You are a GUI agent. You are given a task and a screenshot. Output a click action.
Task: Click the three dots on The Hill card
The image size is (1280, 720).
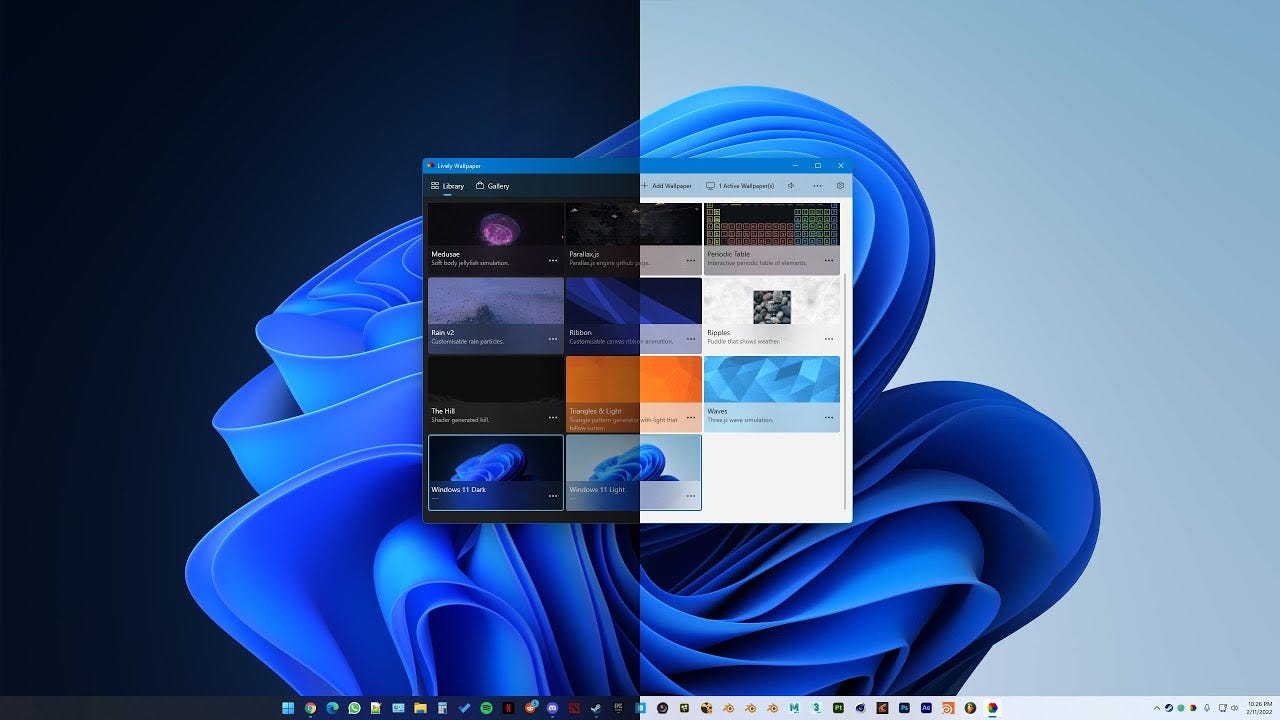tap(553, 417)
